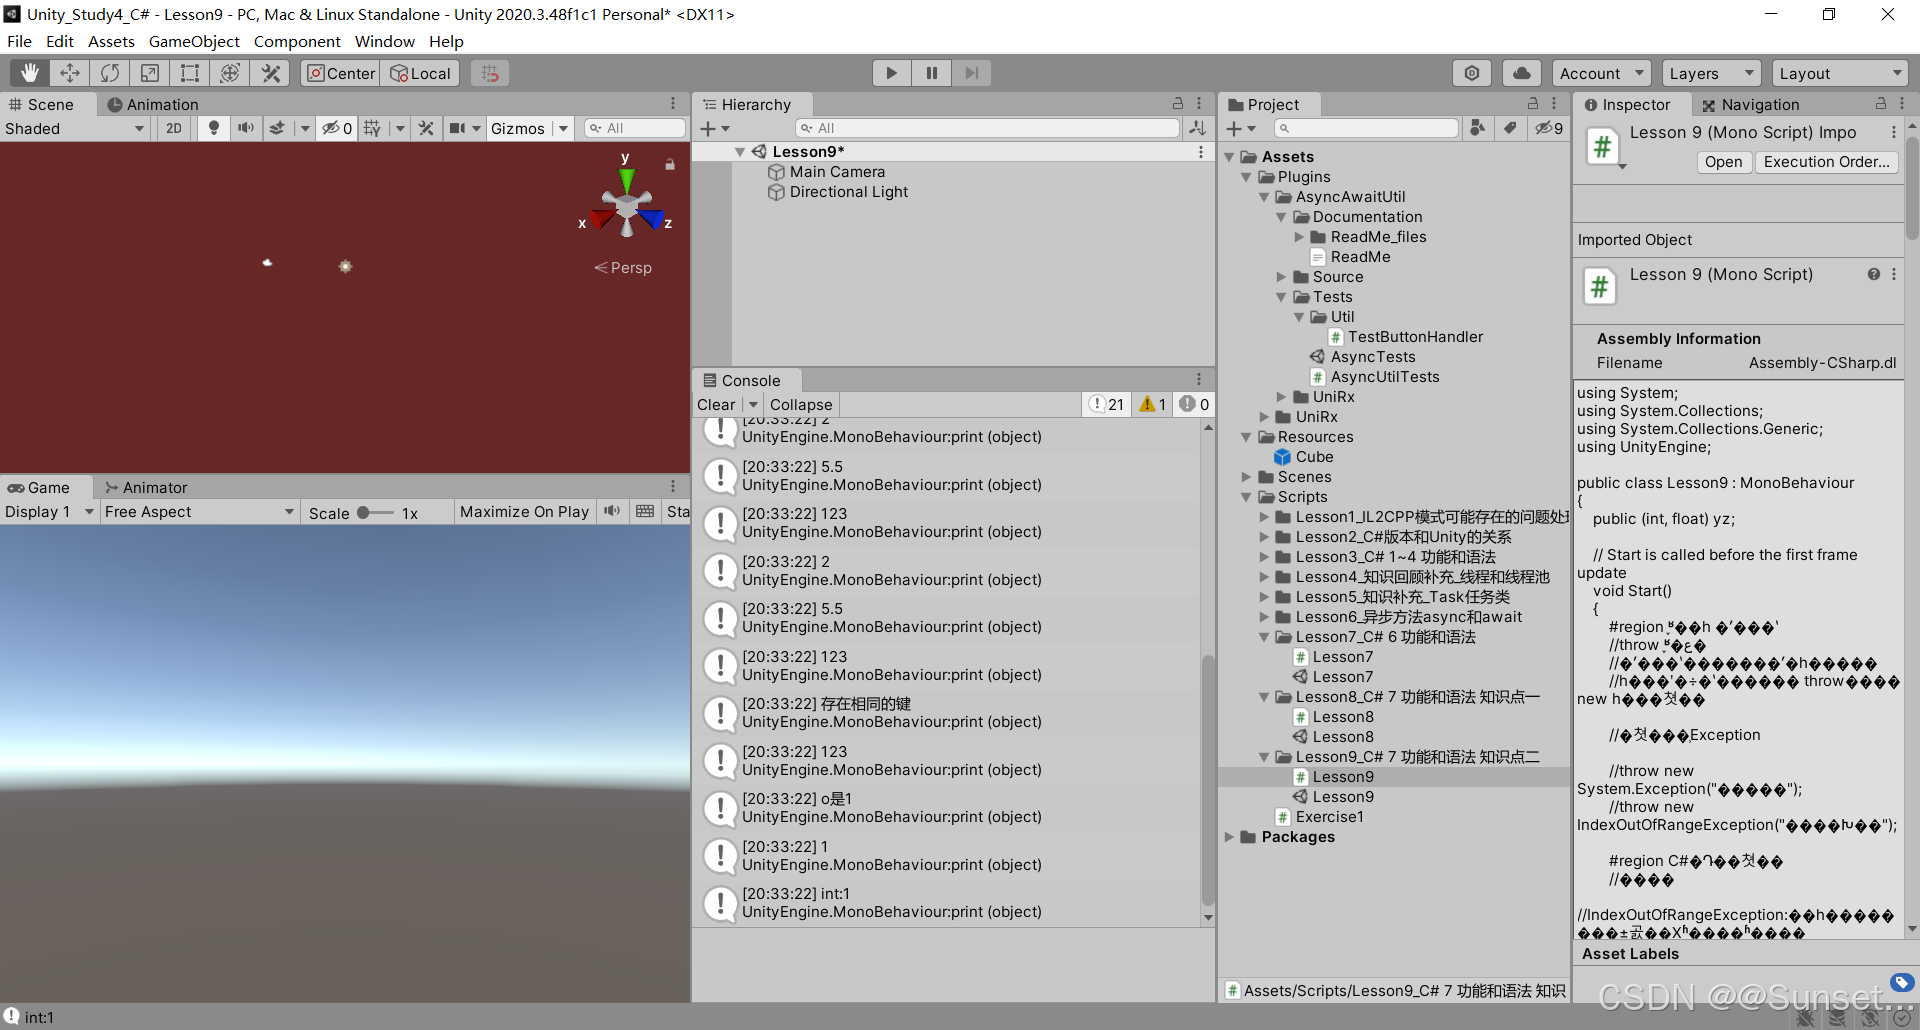Viewport: 1920px width, 1030px height.
Task: Toggle grid snapping icon
Action: 489,73
